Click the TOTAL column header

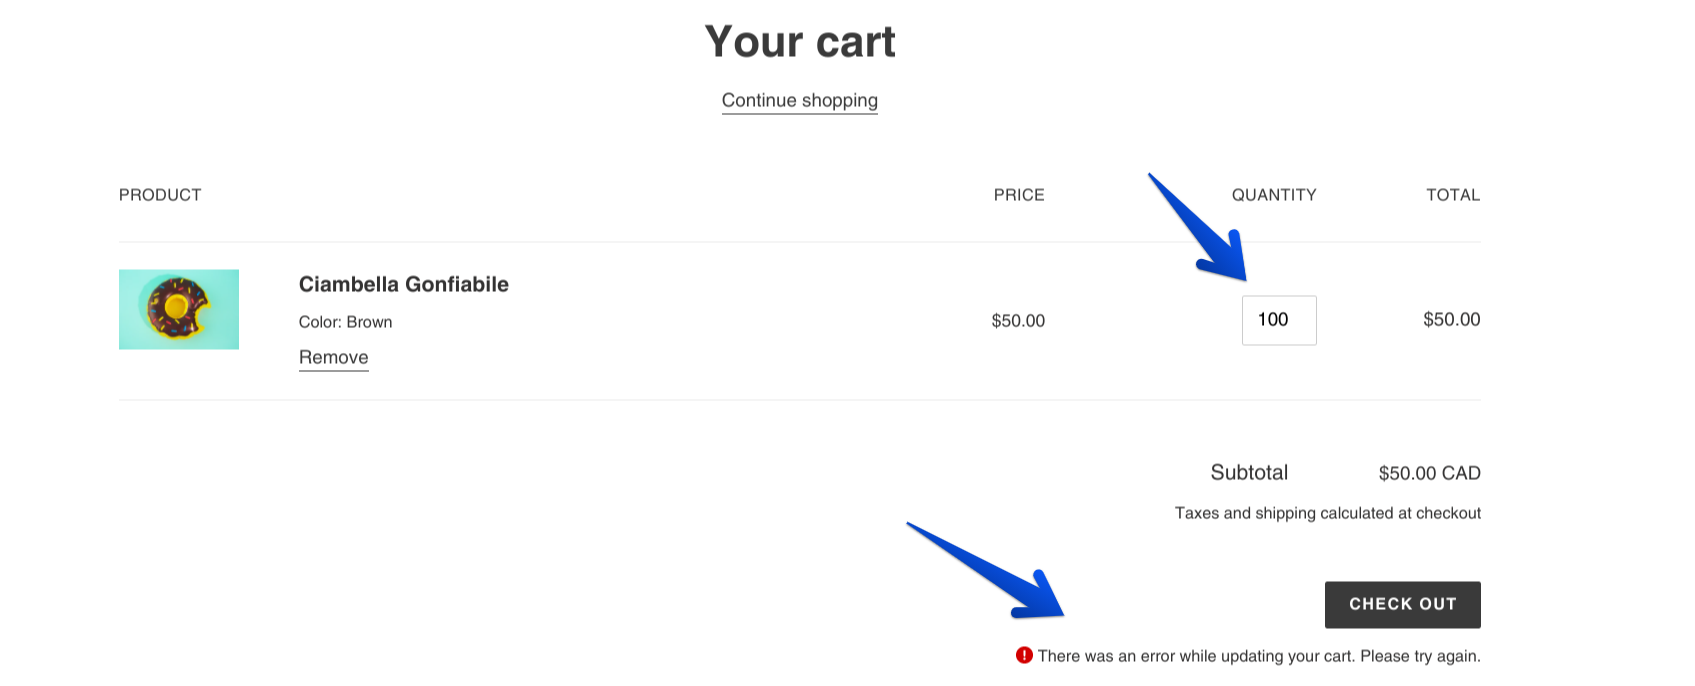click(x=1452, y=195)
